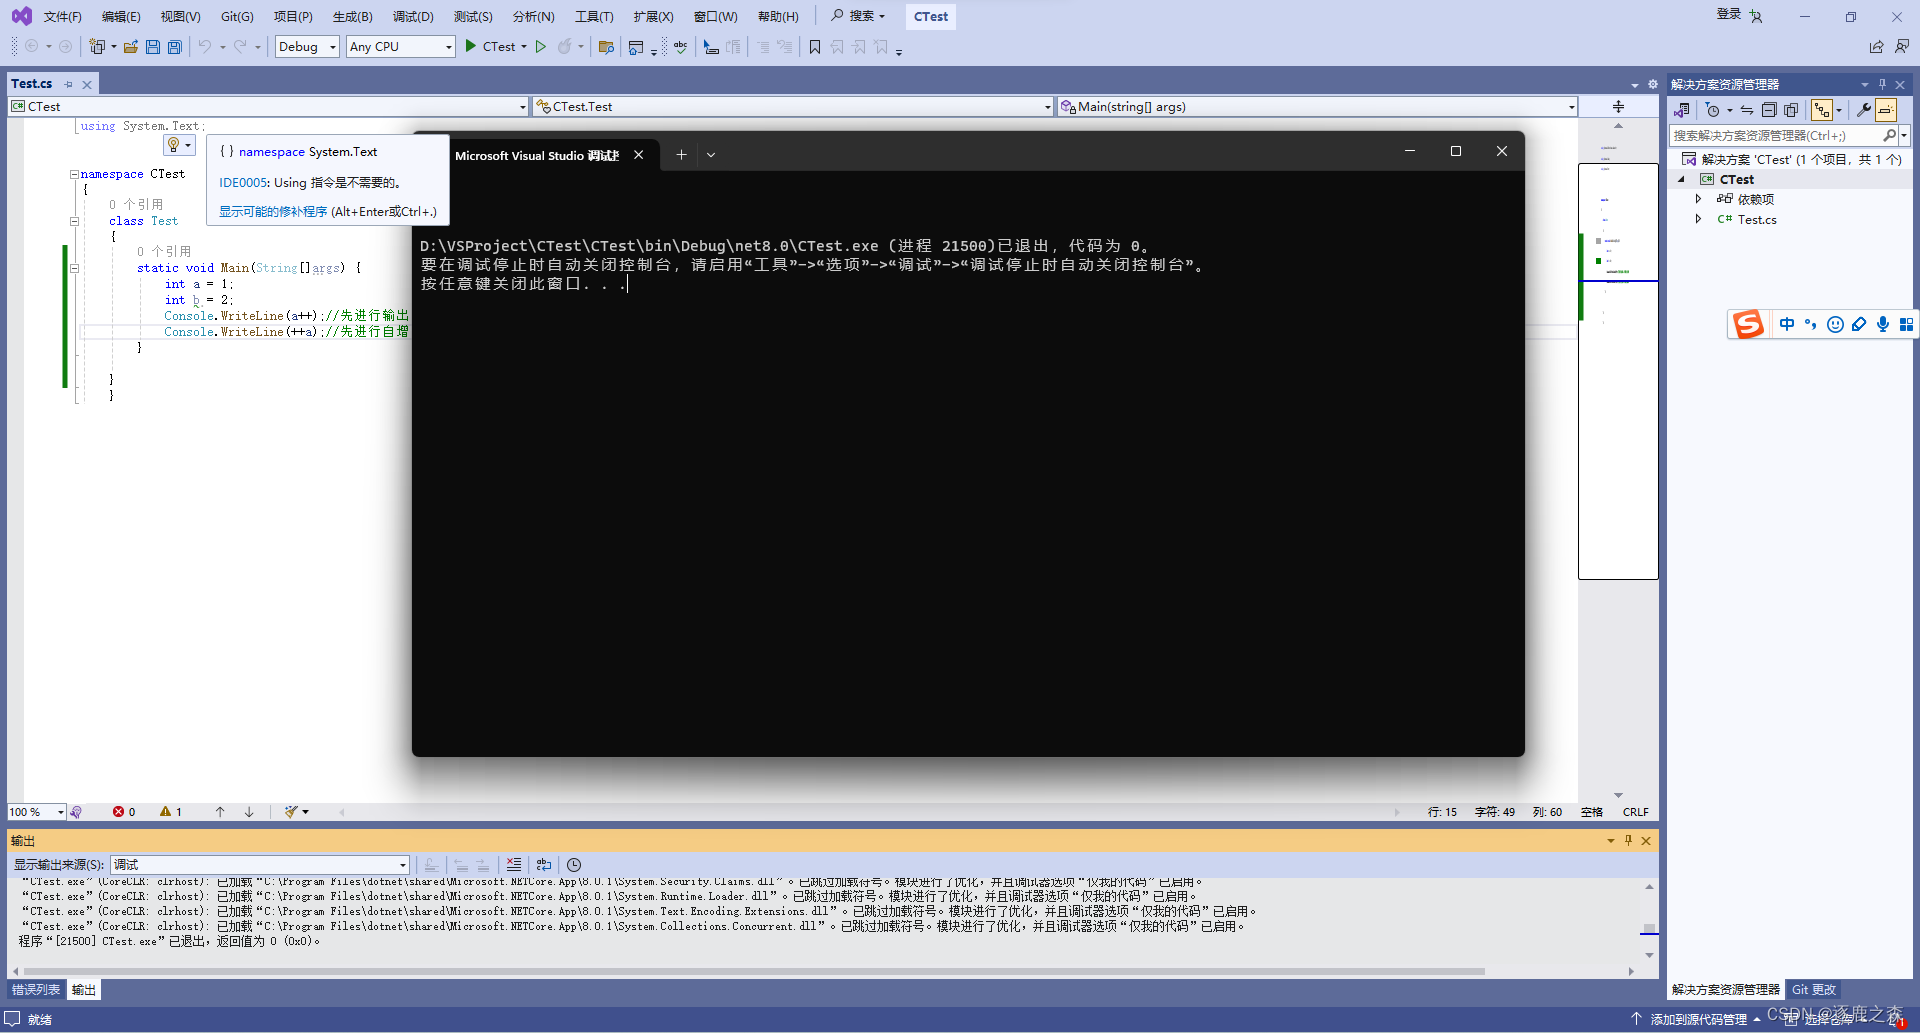Start CTest with the green play button
The image size is (1920, 1033).
pos(471,46)
